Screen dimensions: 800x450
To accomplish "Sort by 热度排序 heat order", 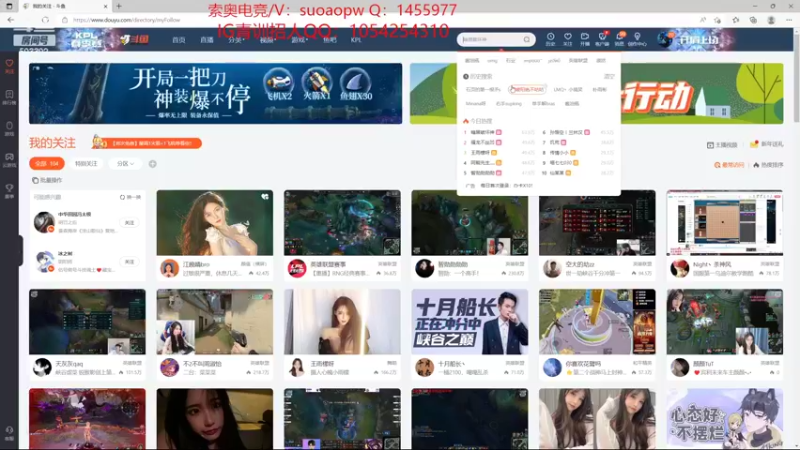I will pos(768,165).
